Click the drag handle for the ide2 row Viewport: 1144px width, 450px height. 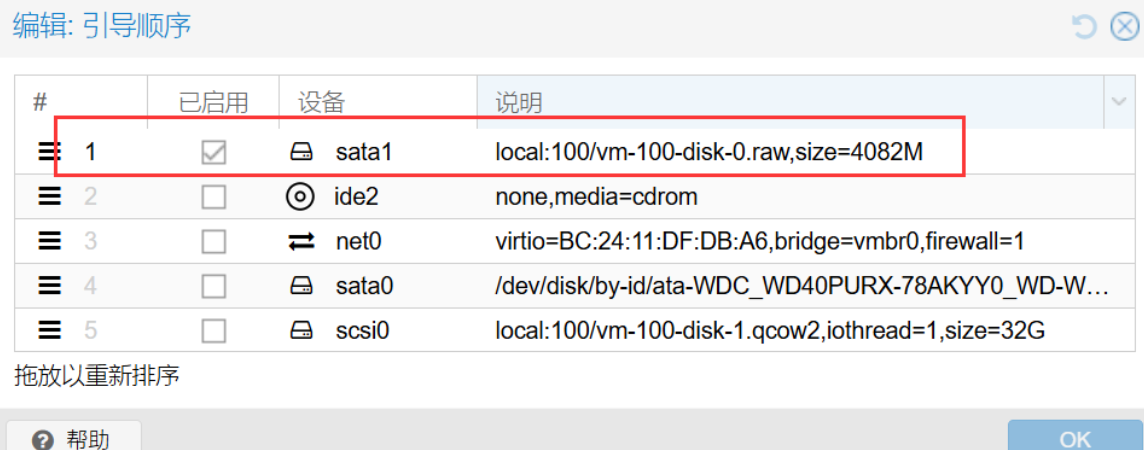(x=49, y=197)
